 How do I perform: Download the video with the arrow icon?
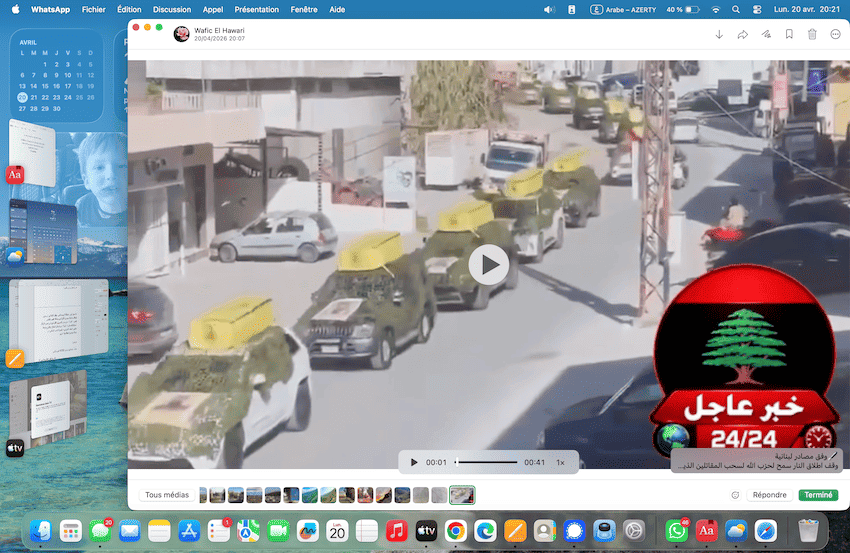tap(718, 34)
